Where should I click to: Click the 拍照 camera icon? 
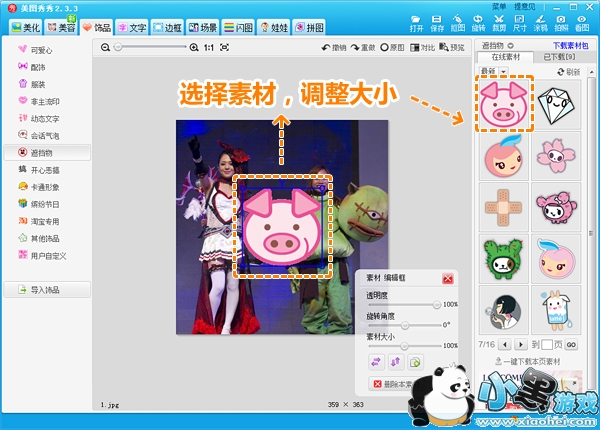point(561,23)
